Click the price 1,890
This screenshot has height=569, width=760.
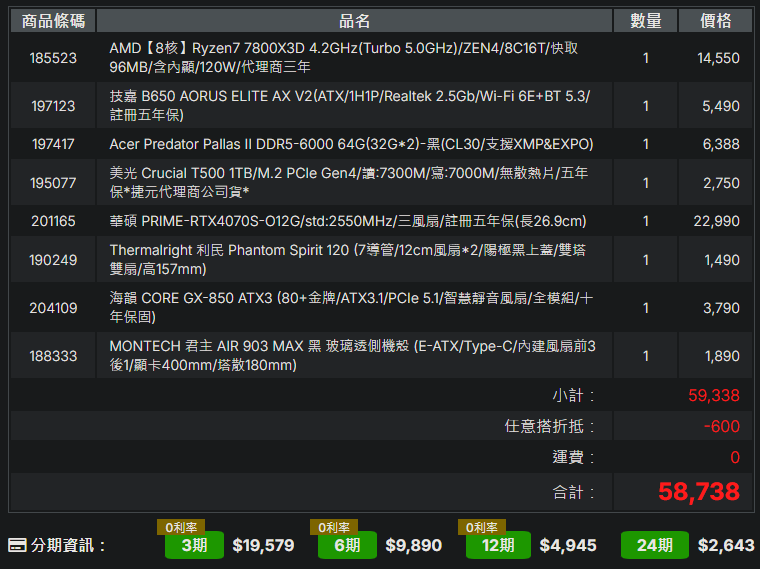pyautogui.click(x=722, y=356)
